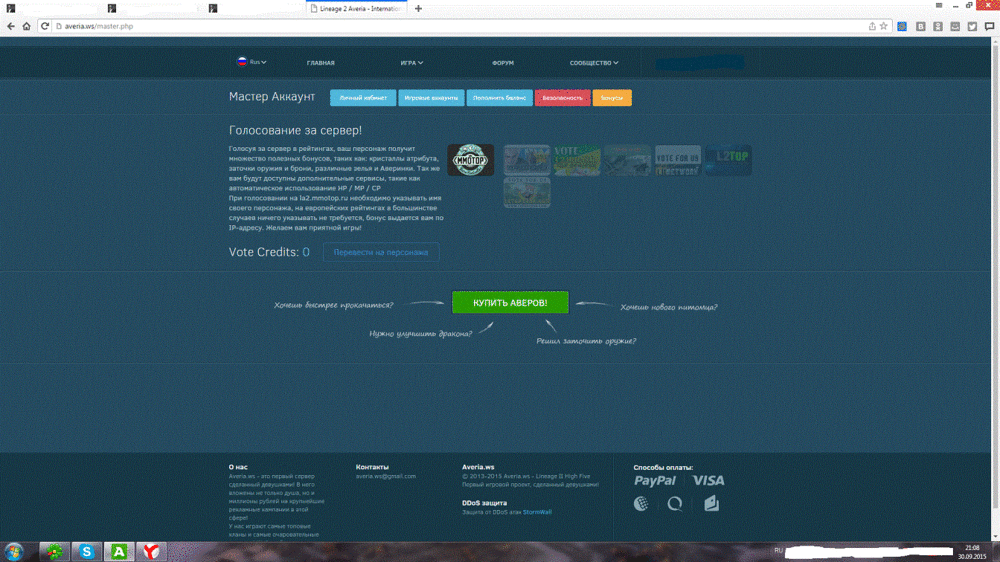Open ФОРУМ in navigation
The height and width of the screenshot is (562, 1000).
coord(503,63)
